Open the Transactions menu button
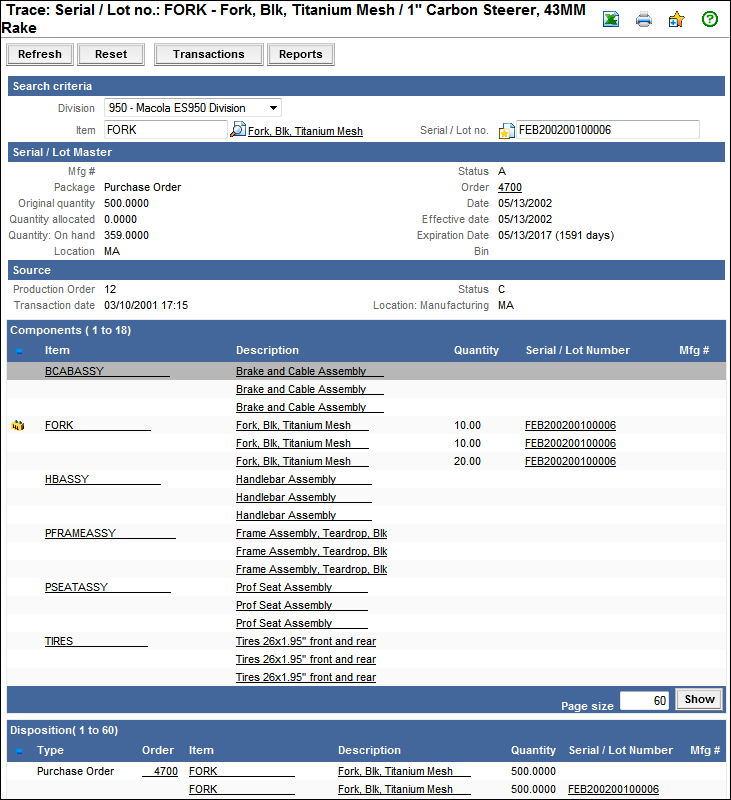The width and height of the screenshot is (731, 800). 208,54
